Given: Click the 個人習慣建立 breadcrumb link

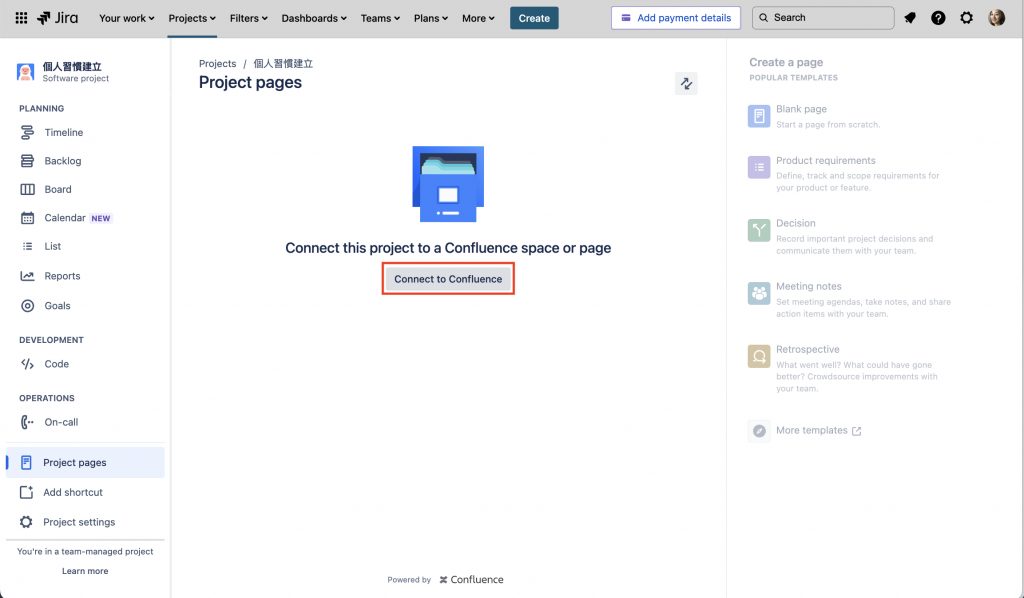Looking at the screenshot, I should pyautogui.click(x=283, y=63).
